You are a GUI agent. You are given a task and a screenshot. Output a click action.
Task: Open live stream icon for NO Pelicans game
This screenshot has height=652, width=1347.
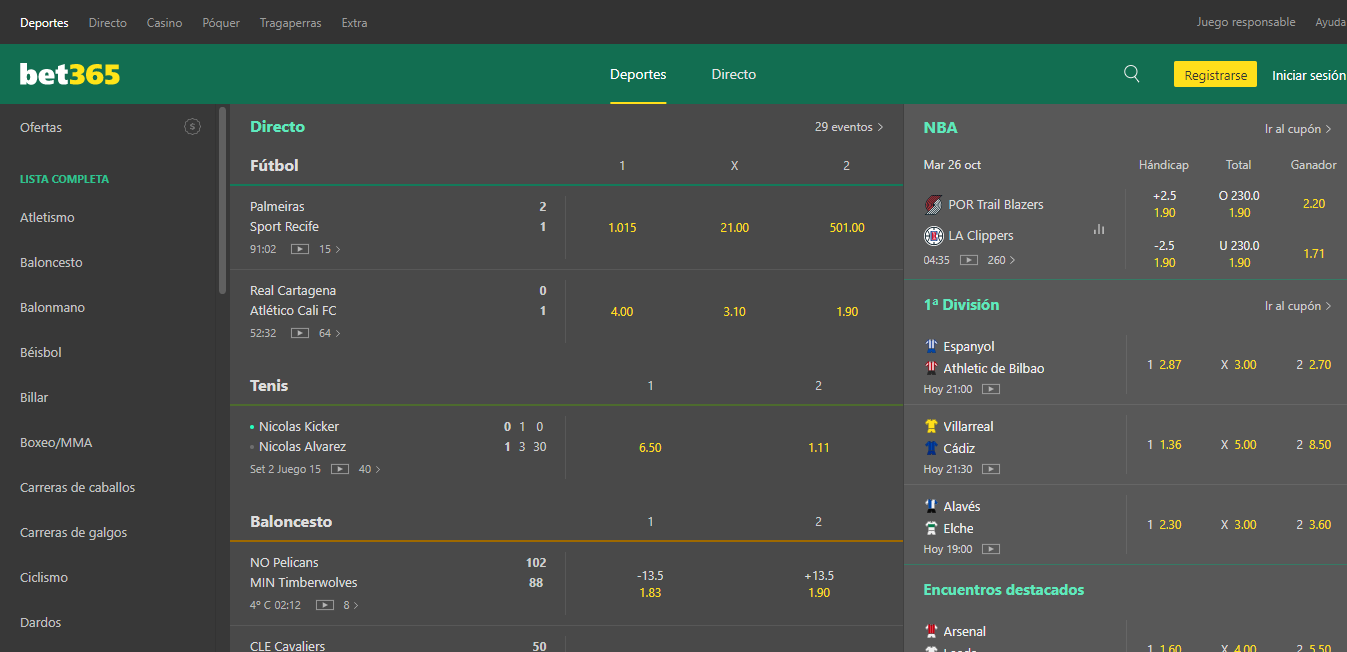pyautogui.click(x=325, y=605)
